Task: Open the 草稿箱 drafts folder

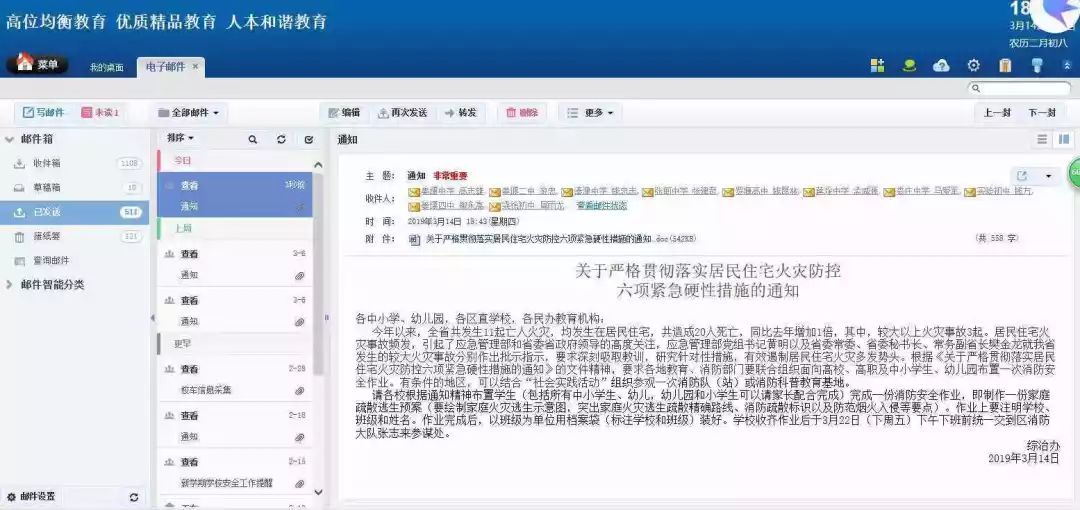Action: click(x=74, y=187)
